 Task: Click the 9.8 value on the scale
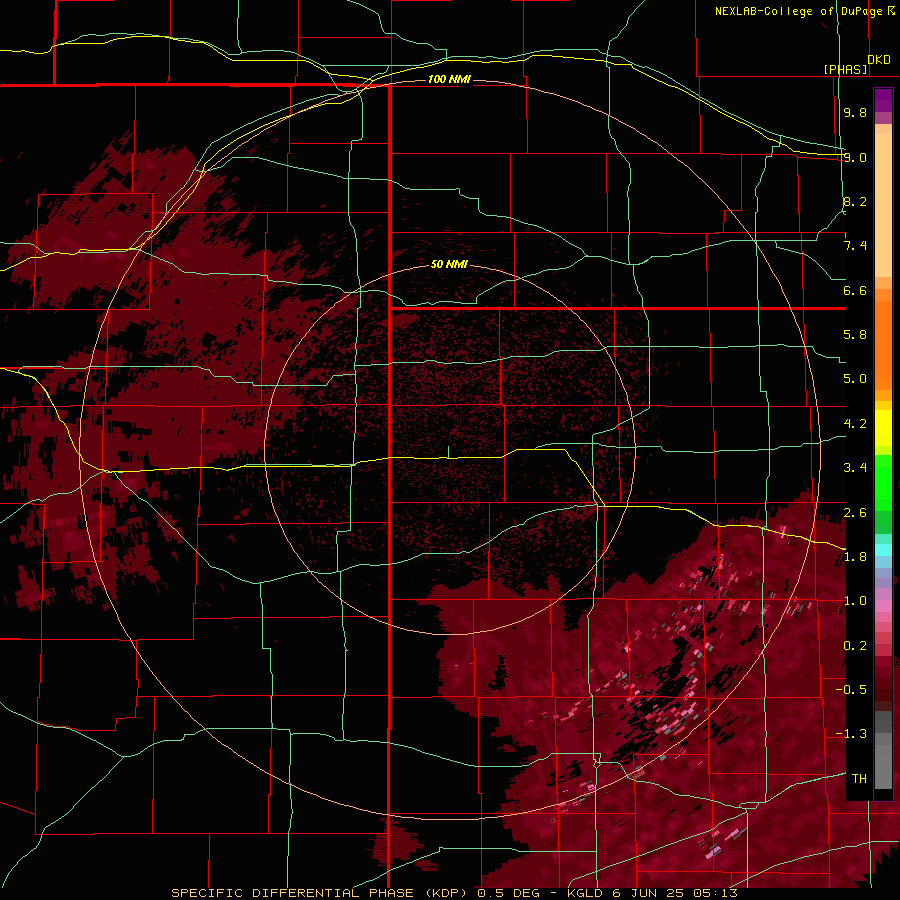point(855,112)
